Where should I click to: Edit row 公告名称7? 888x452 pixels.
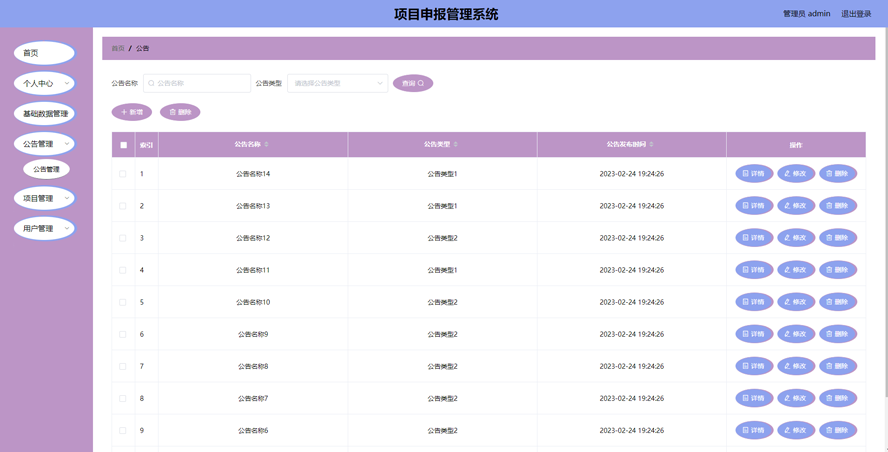pos(796,398)
